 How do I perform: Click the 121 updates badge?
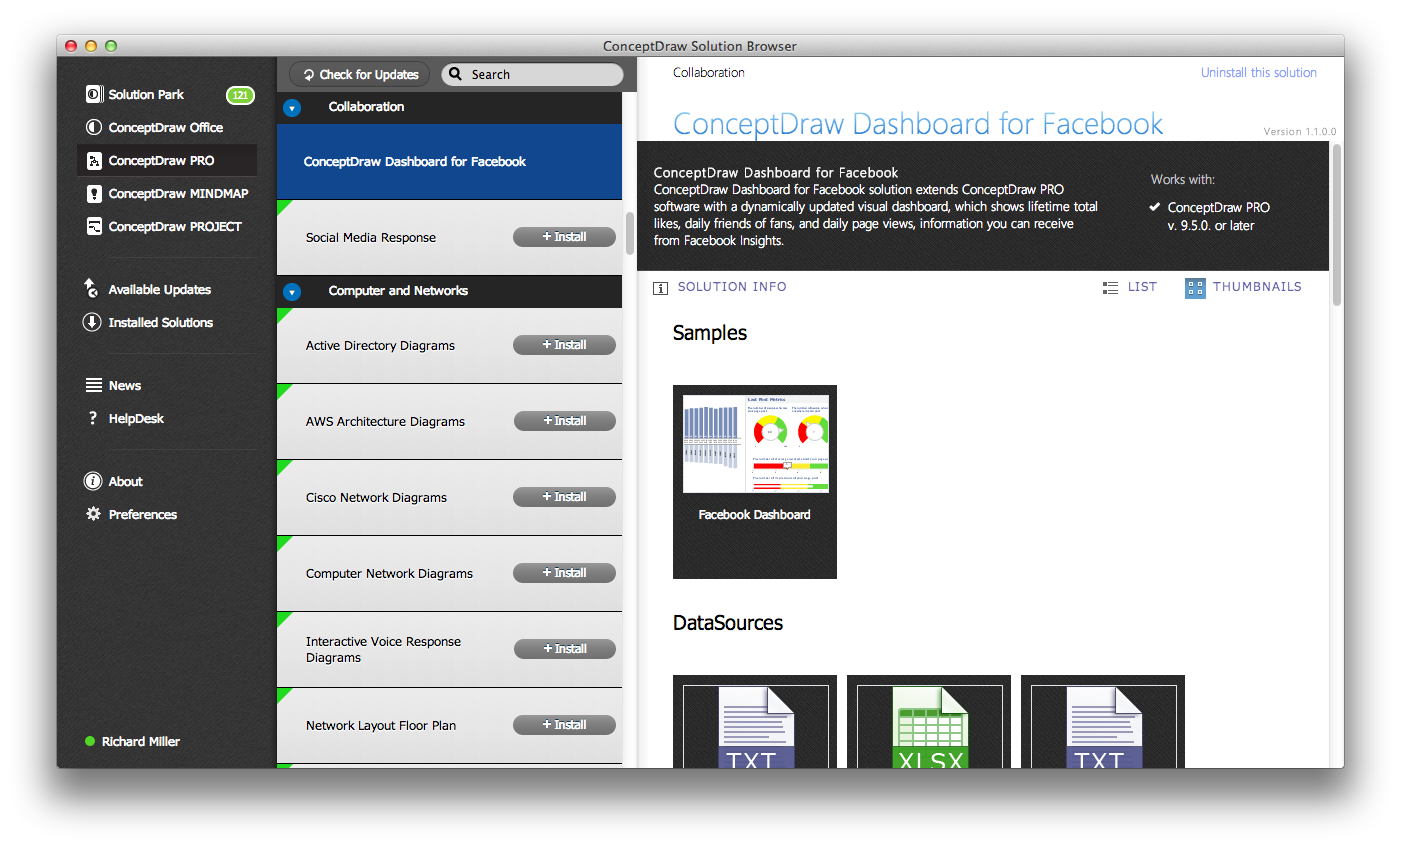point(240,95)
